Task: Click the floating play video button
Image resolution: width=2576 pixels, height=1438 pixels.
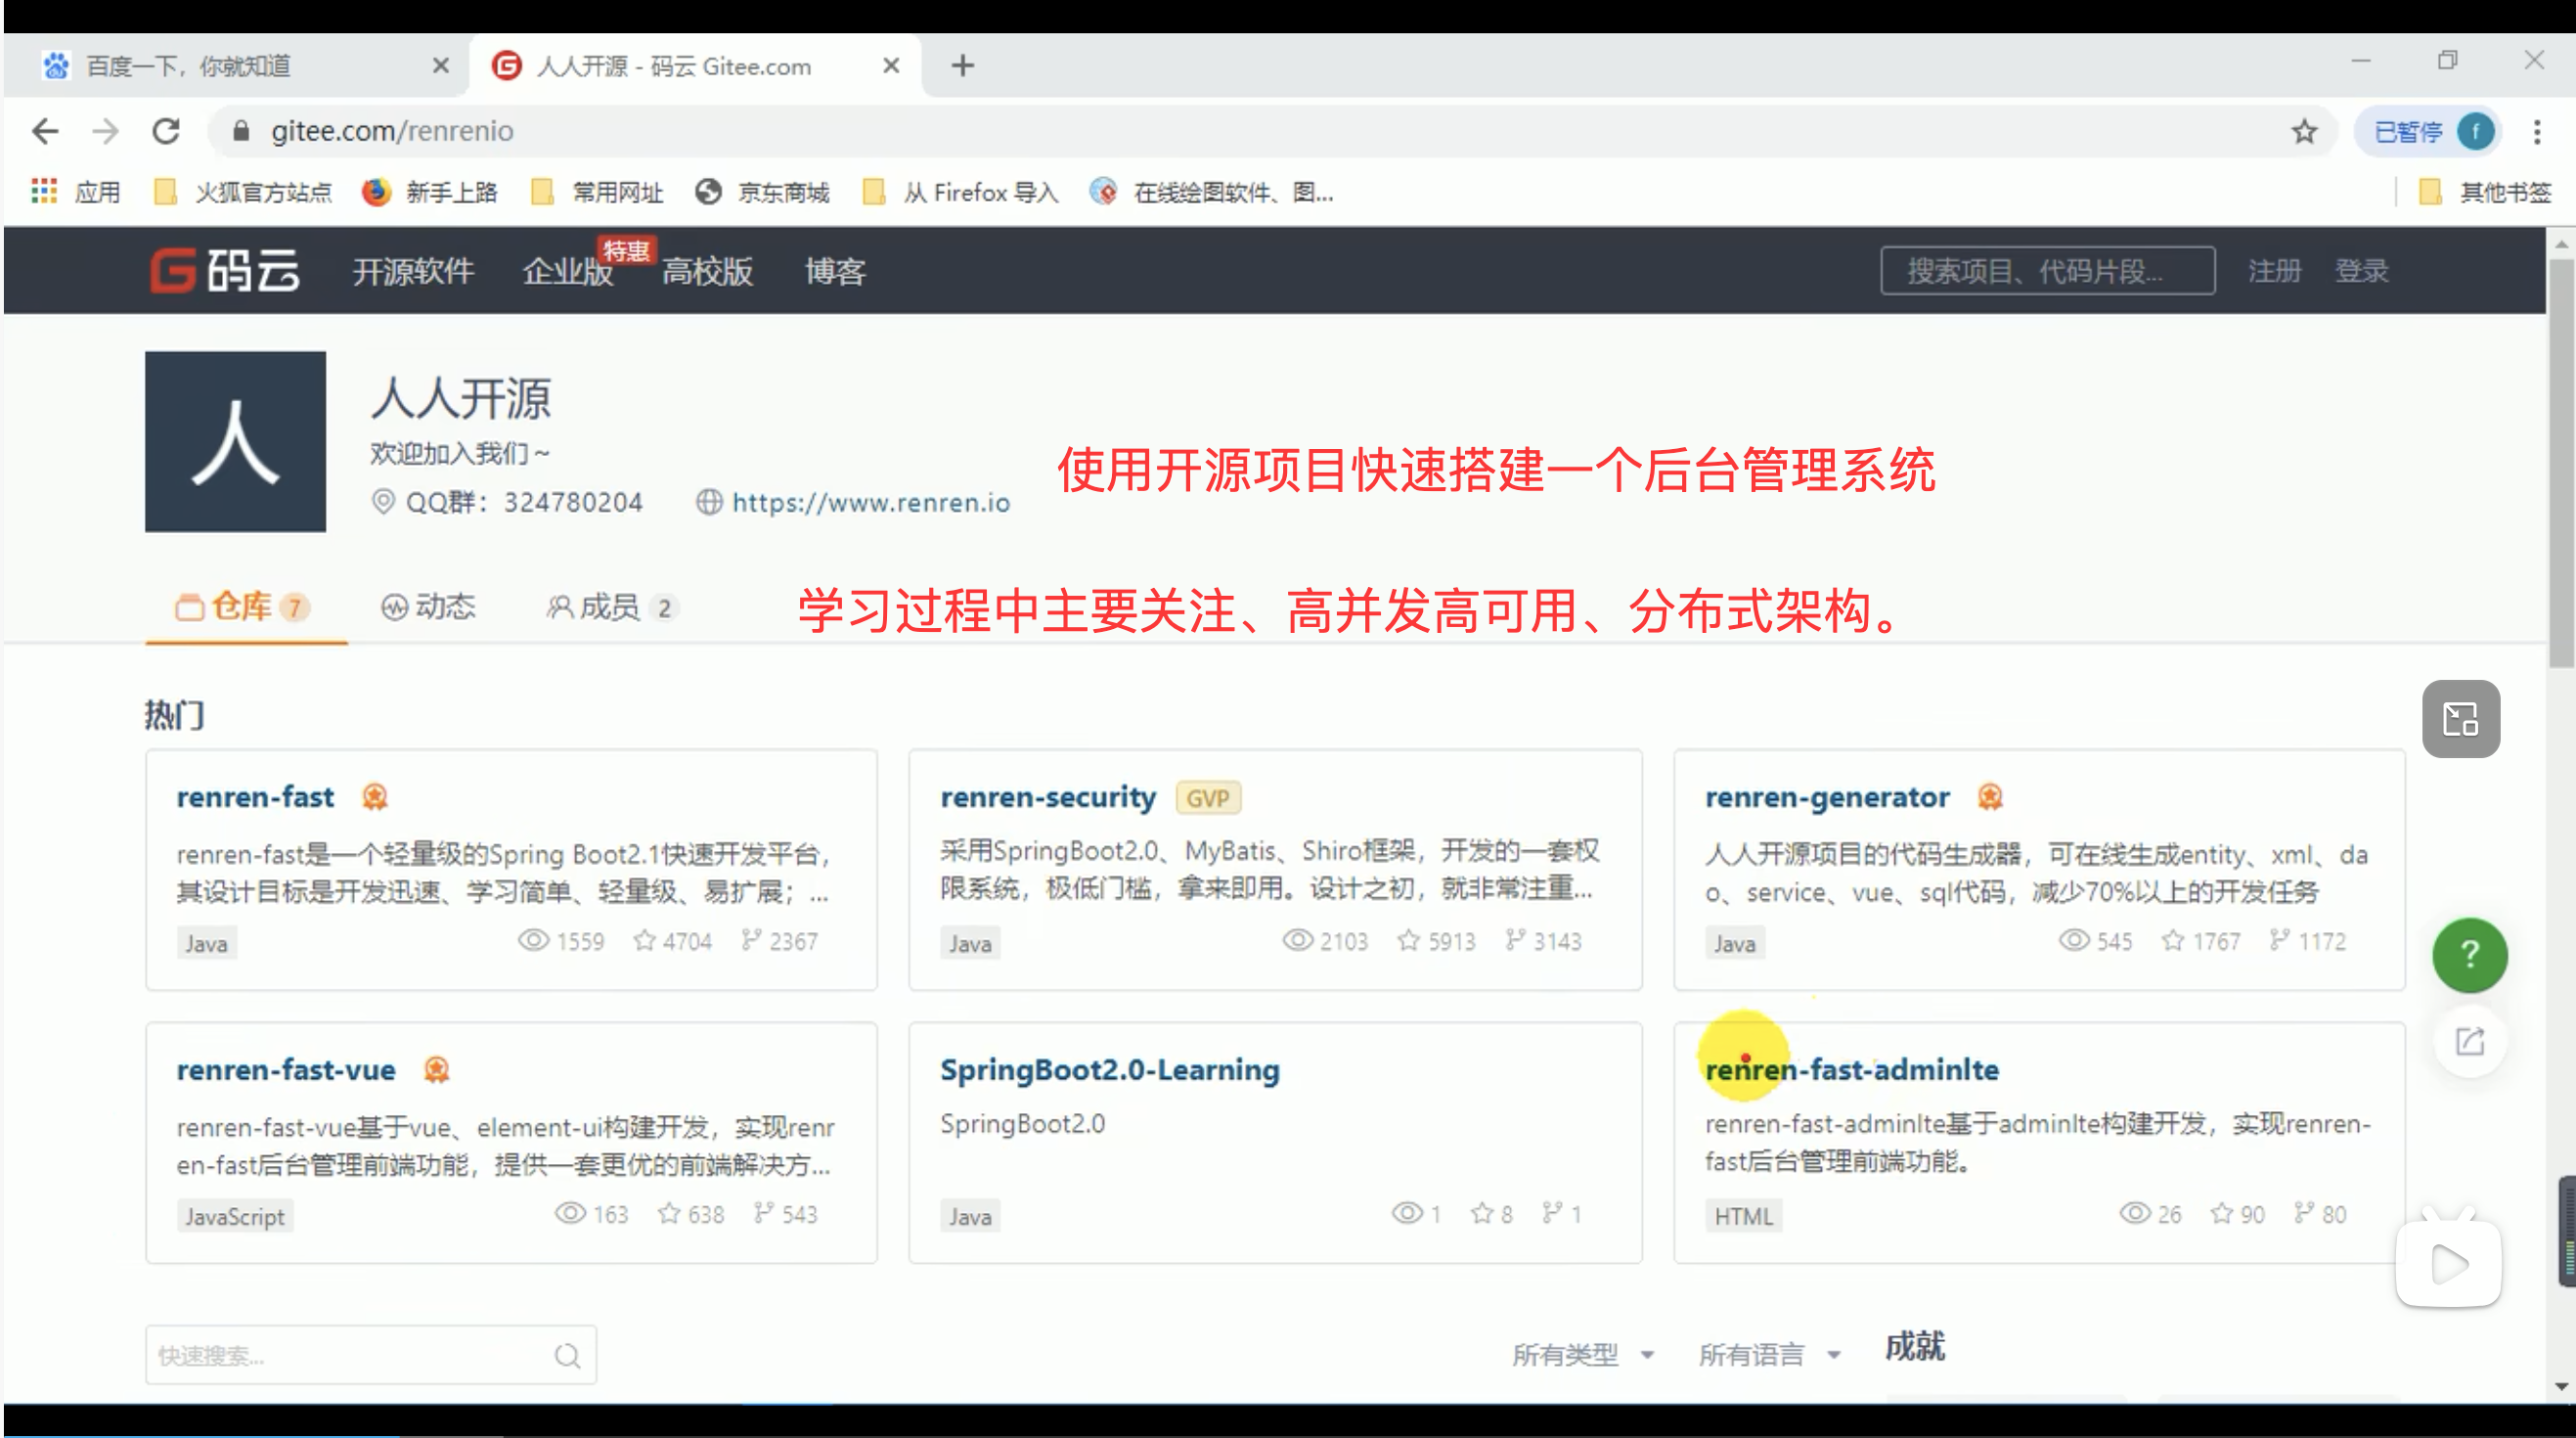Action: coord(2448,1263)
